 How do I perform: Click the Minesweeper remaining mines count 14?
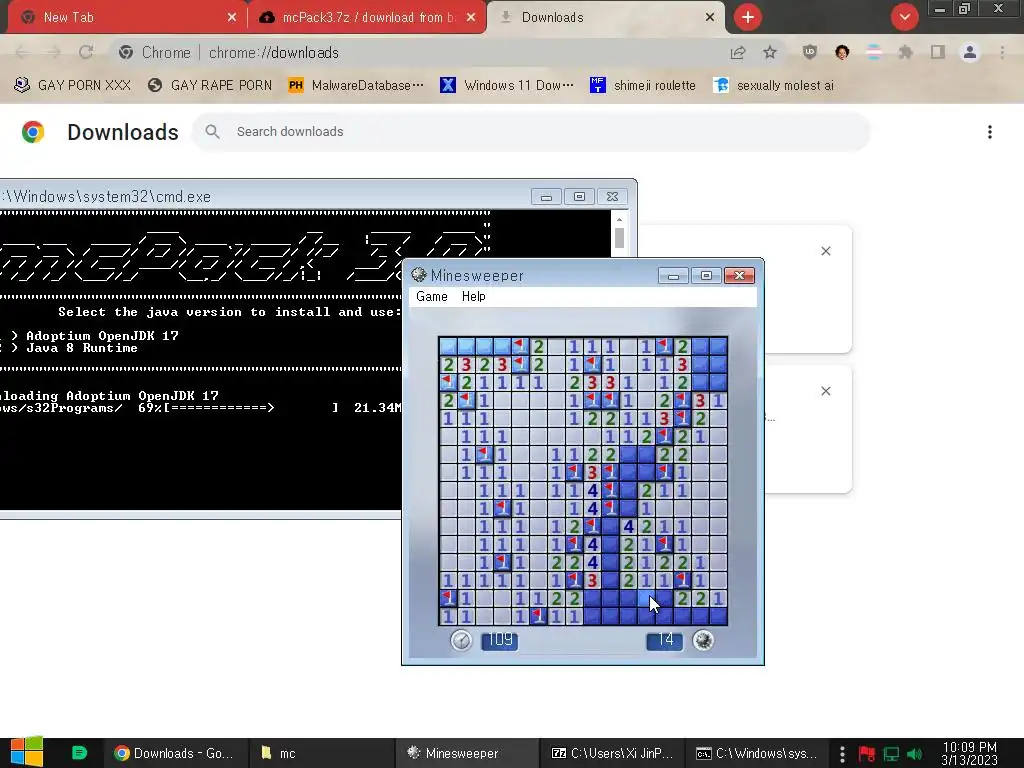[665, 640]
